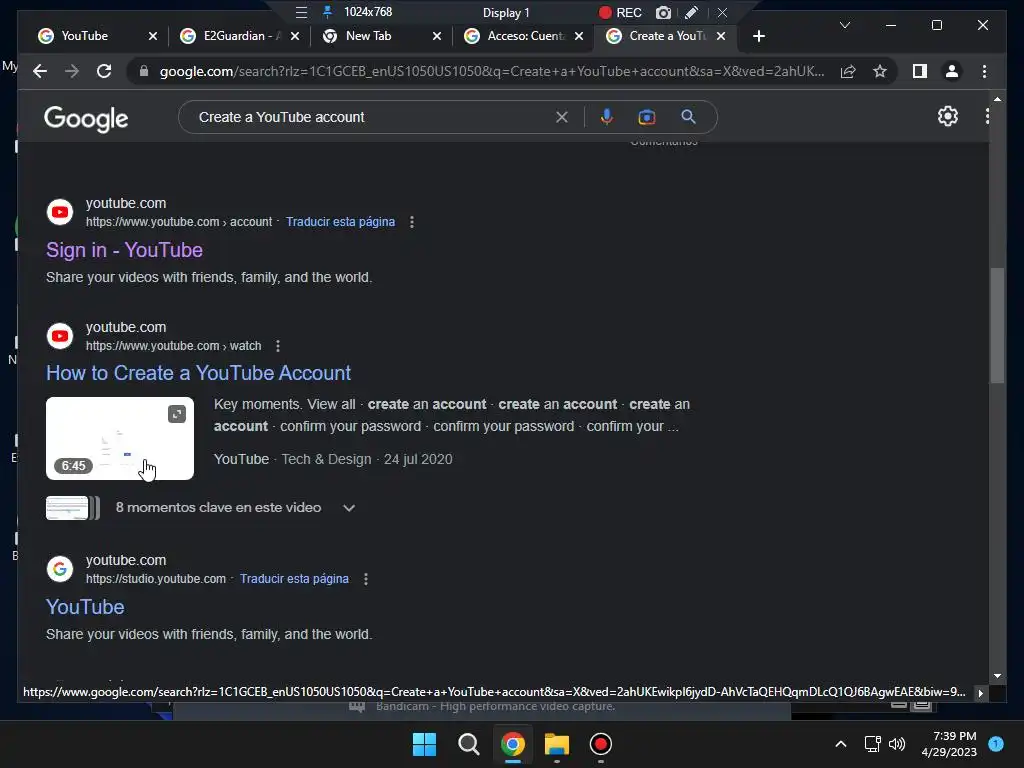This screenshot has height=768, width=1024.
Task: Open the Google apps menu dots
Action: [x=987, y=116]
